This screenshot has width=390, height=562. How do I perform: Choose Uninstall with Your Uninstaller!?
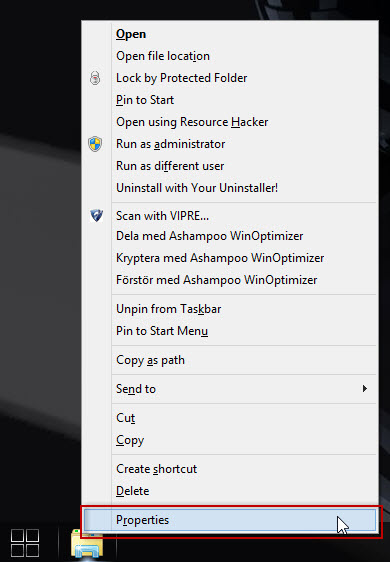(230, 188)
